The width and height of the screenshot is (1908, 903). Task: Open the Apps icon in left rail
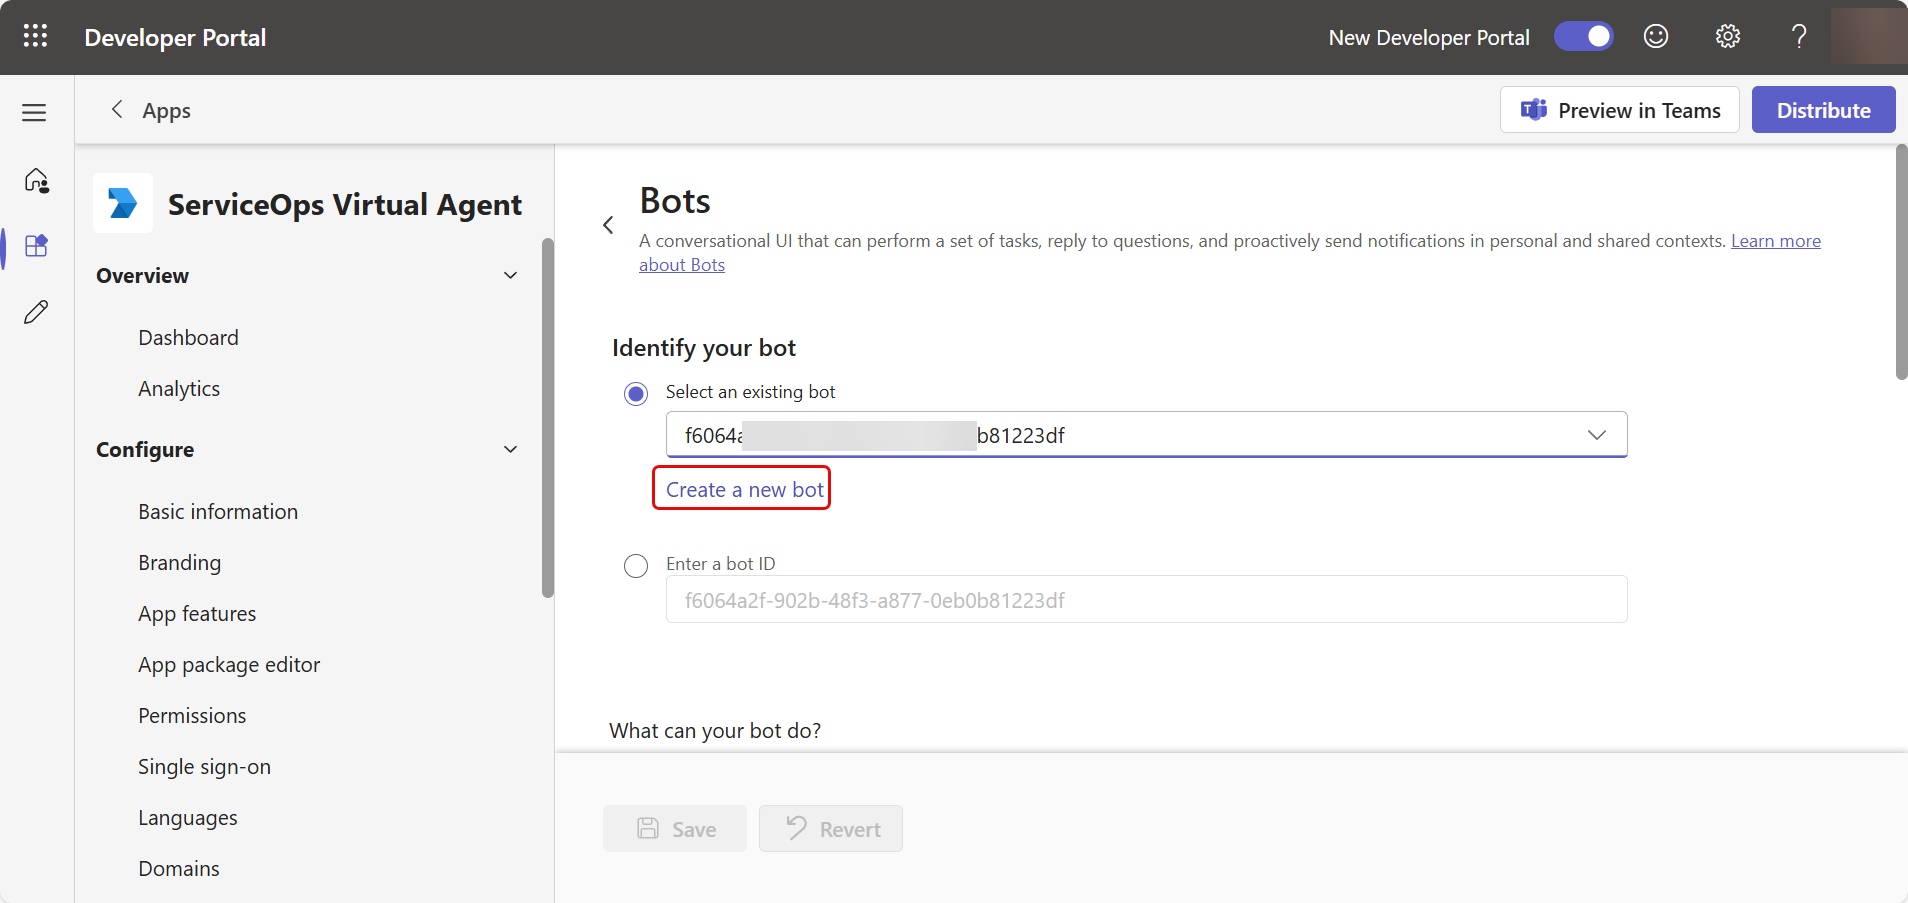tap(36, 246)
